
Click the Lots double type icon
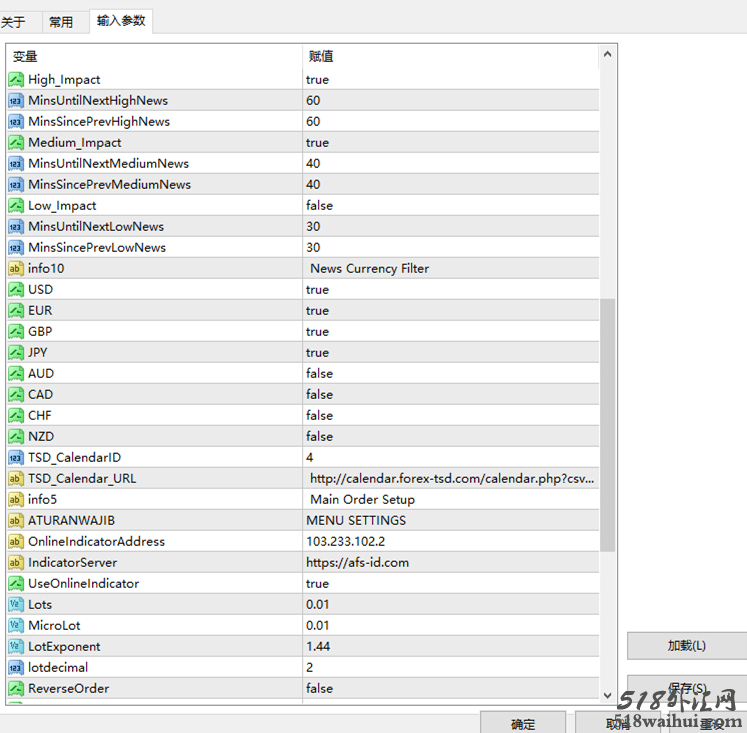click(x=16, y=605)
